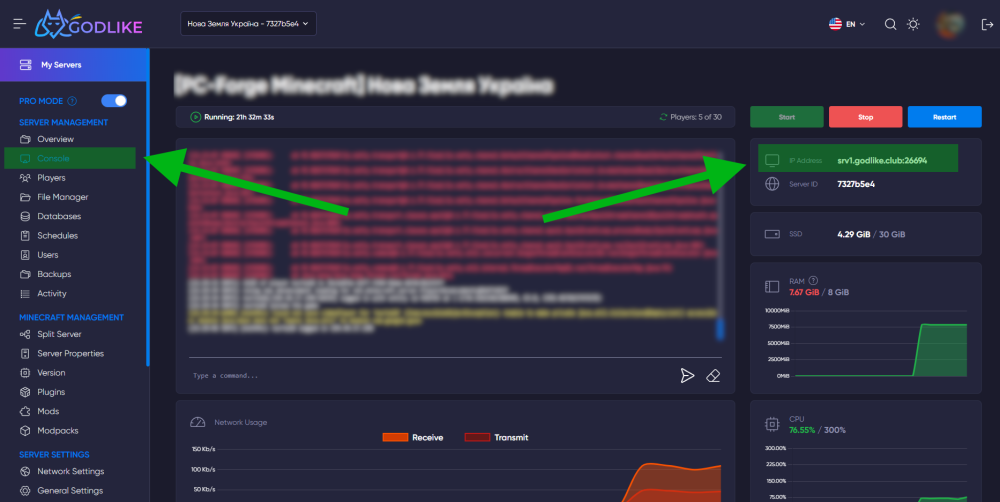1000x502 pixels.
Task: Click SSD usage 4.29 GiB value
Action: [853, 235]
